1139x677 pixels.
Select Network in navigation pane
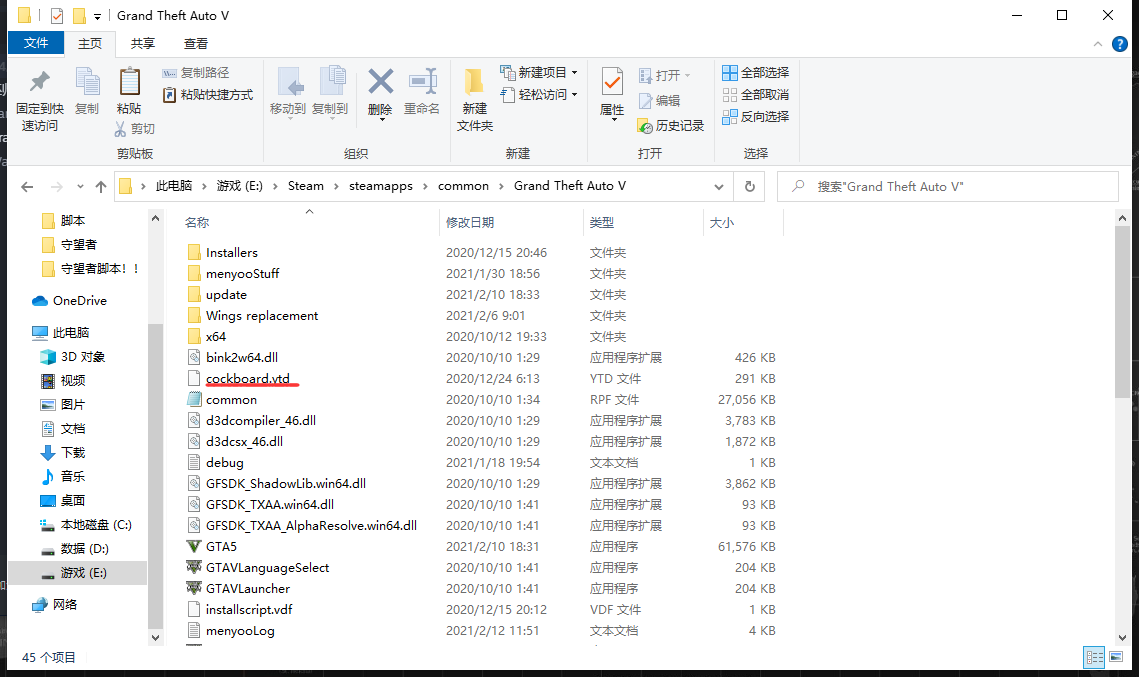[55, 604]
